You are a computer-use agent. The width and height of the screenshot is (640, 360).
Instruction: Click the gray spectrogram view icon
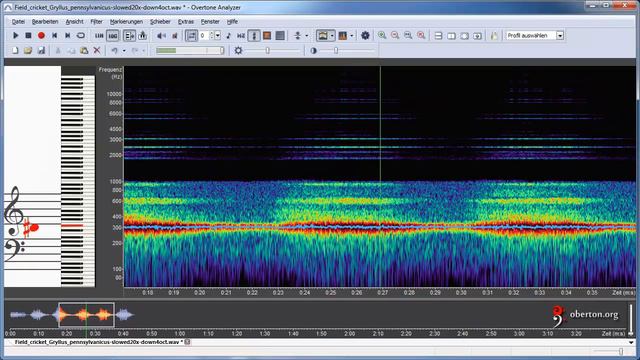pos(280,36)
